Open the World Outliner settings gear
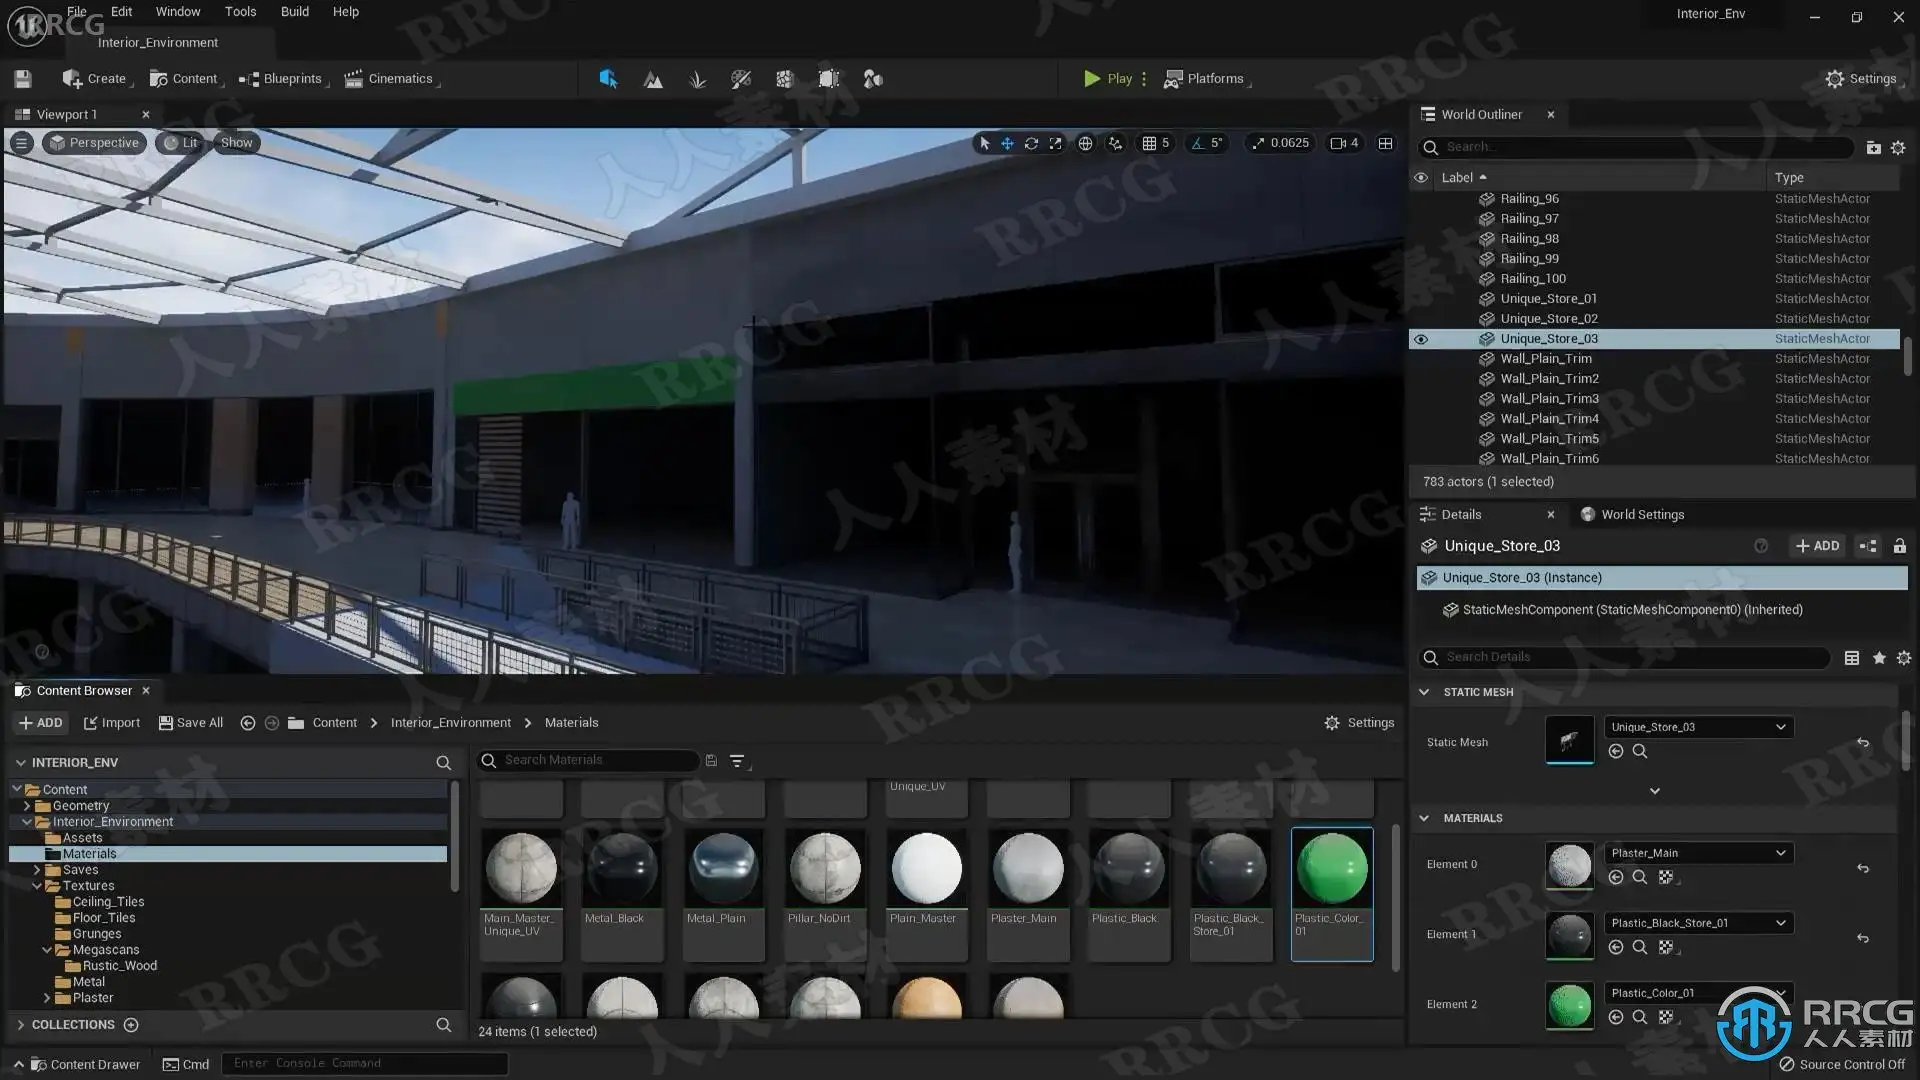Screen dimensions: 1920x1080 click(x=1898, y=147)
